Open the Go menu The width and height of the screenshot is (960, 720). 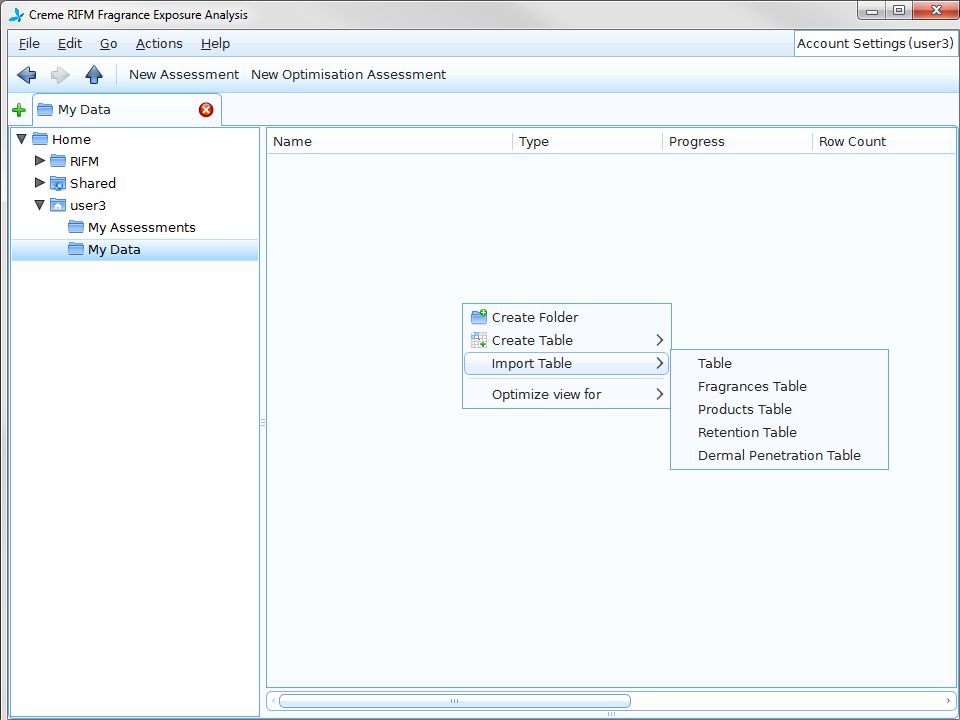point(108,43)
